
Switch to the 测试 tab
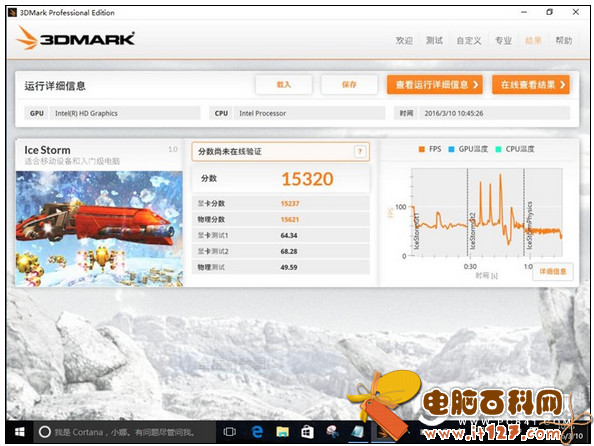pyautogui.click(x=434, y=41)
